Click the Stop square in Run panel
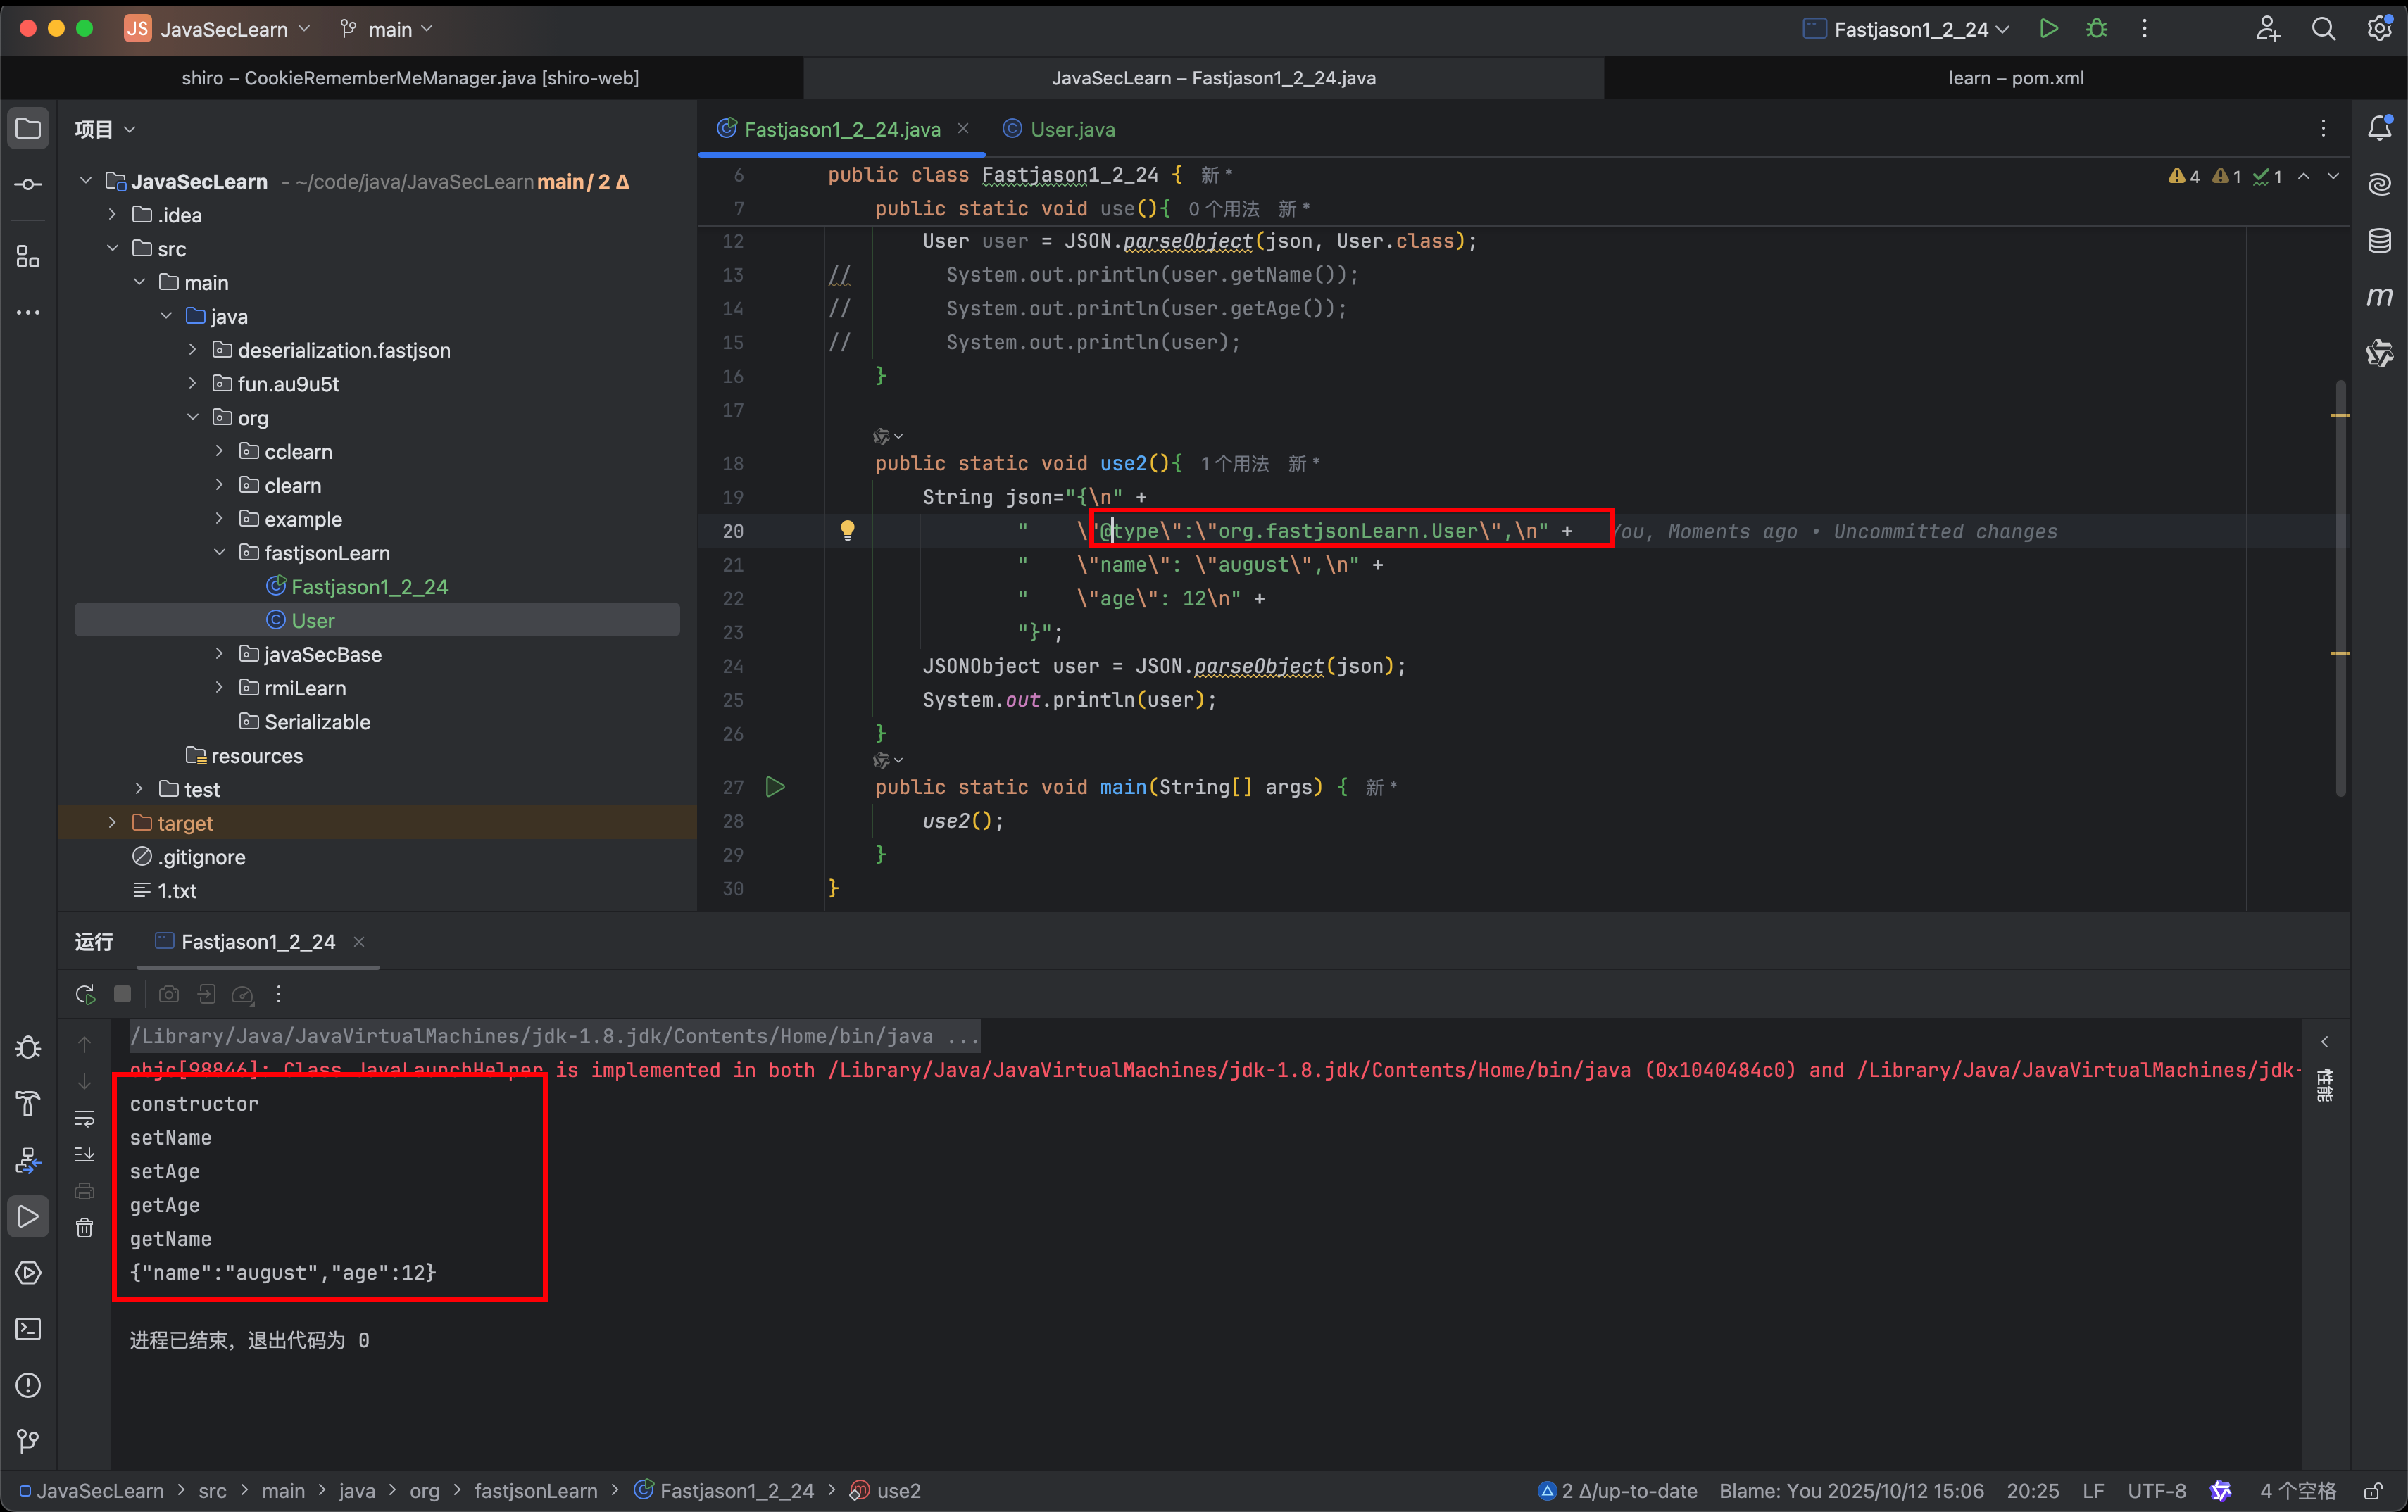This screenshot has height=1512, width=2408. (x=123, y=994)
